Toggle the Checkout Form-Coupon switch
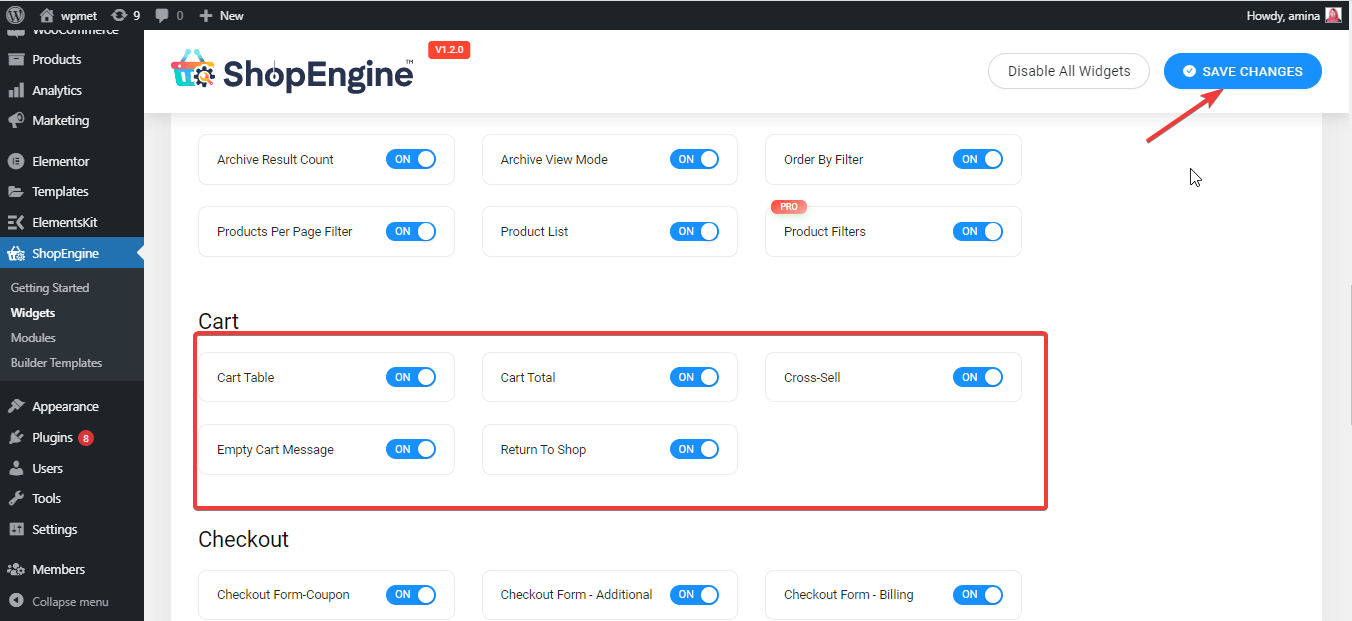Screen dimensions: 1352x621 411,594
